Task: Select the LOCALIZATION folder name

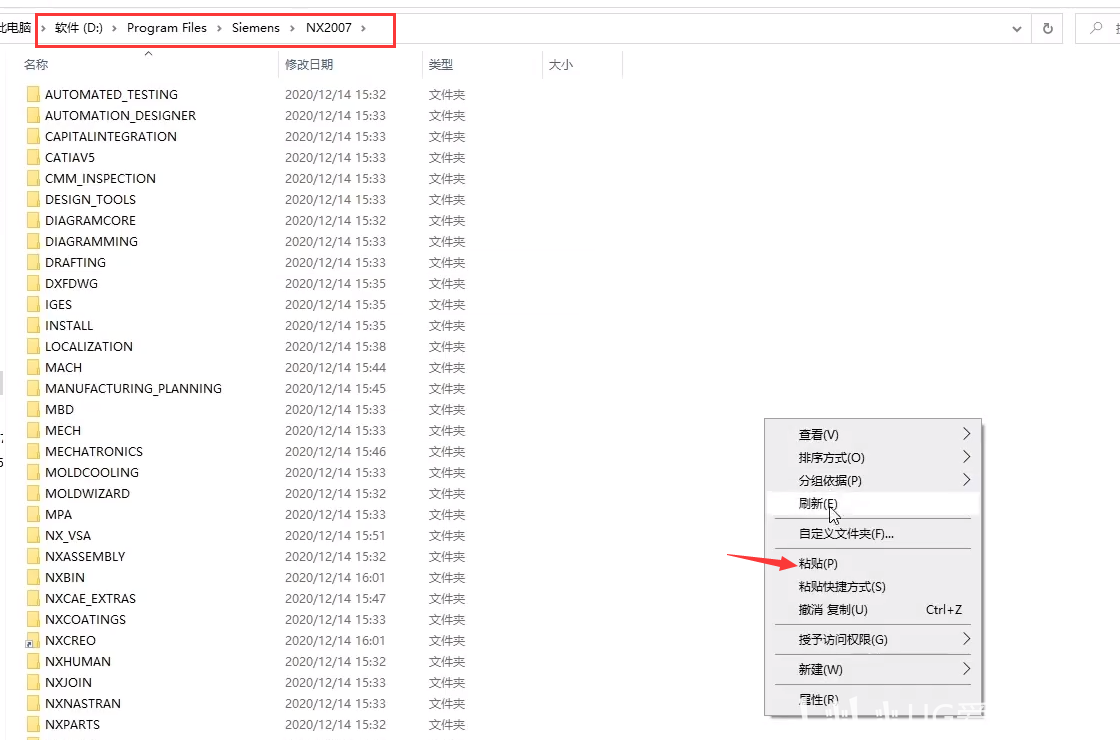Action: pos(89,346)
